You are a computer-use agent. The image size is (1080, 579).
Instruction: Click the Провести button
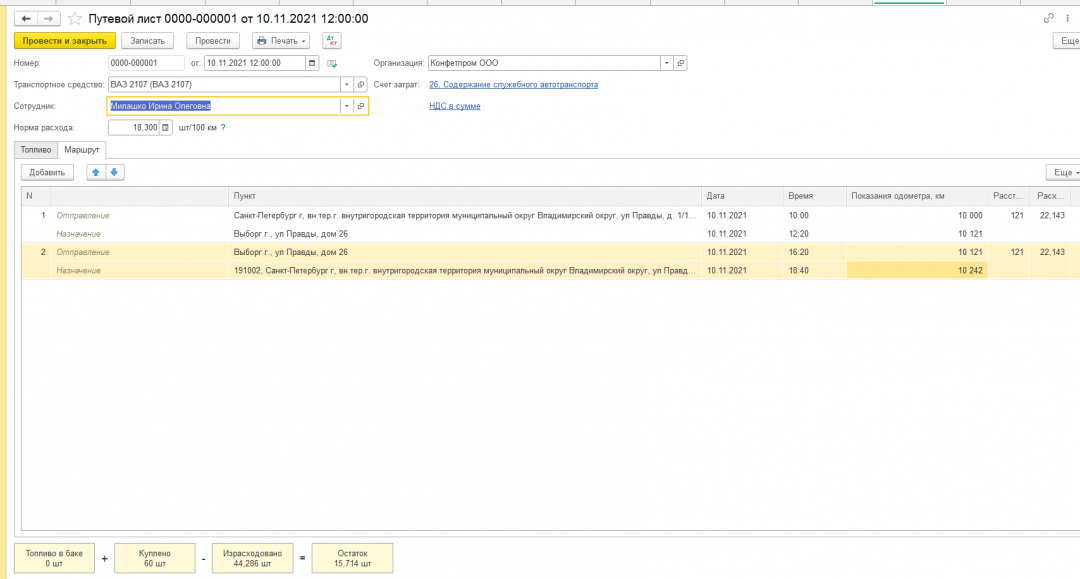pyautogui.click(x=213, y=41)
